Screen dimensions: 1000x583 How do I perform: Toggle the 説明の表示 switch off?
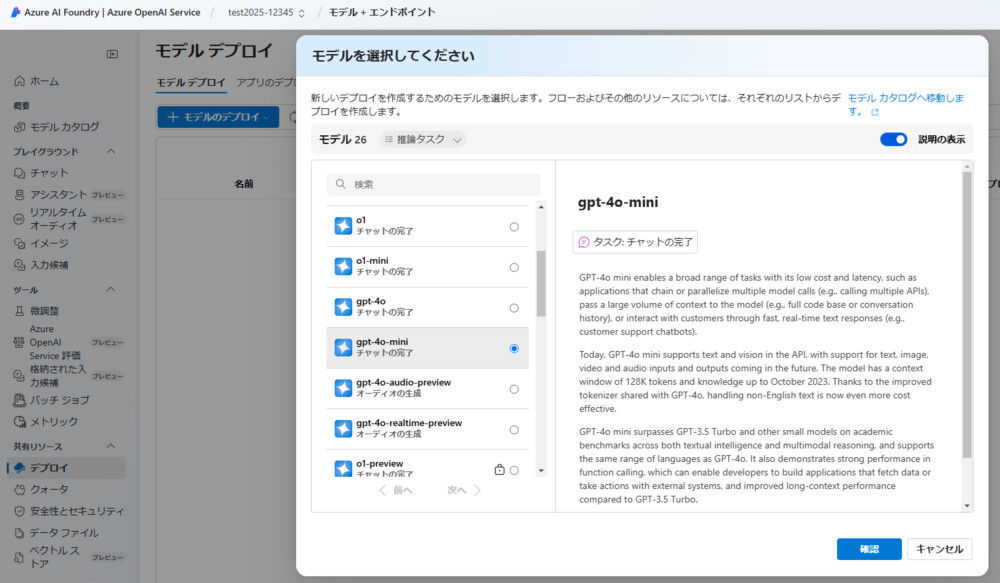click(893, 139)
